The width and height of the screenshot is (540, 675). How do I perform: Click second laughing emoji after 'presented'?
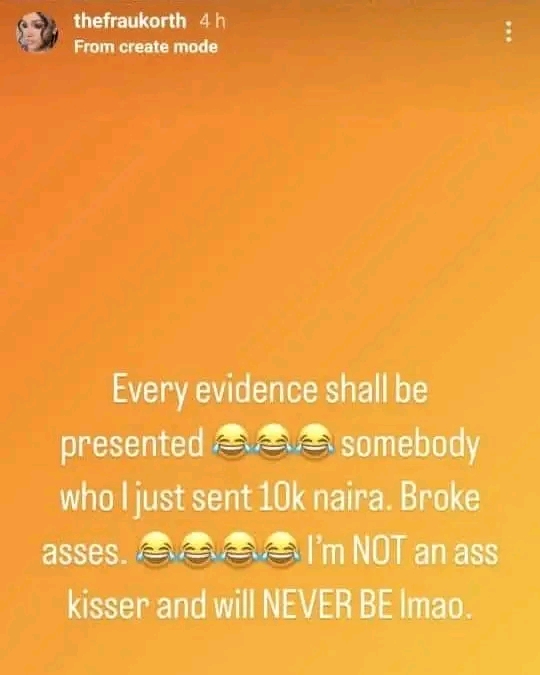[273, 443]
